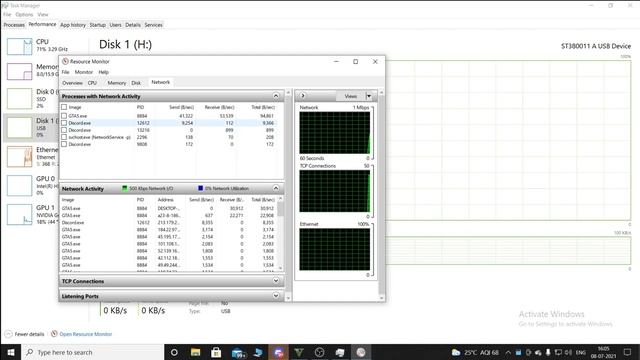Click the Network Activity list vertical scrollbar

click(x=280, y=233)
